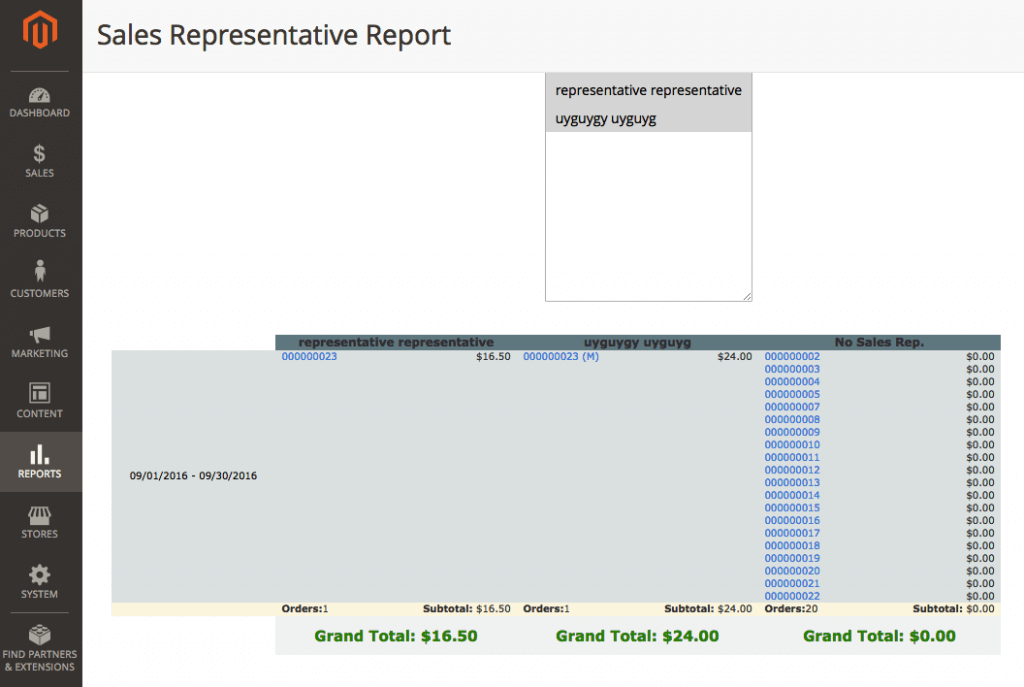Image resolution: width=1024 pixels, height=687 pixels.
Task: Click empty area of representative list box
Action: (648, 215)
